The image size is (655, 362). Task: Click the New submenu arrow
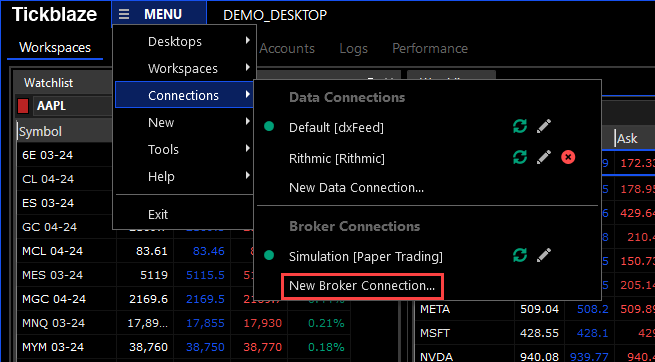click(248, 121)
